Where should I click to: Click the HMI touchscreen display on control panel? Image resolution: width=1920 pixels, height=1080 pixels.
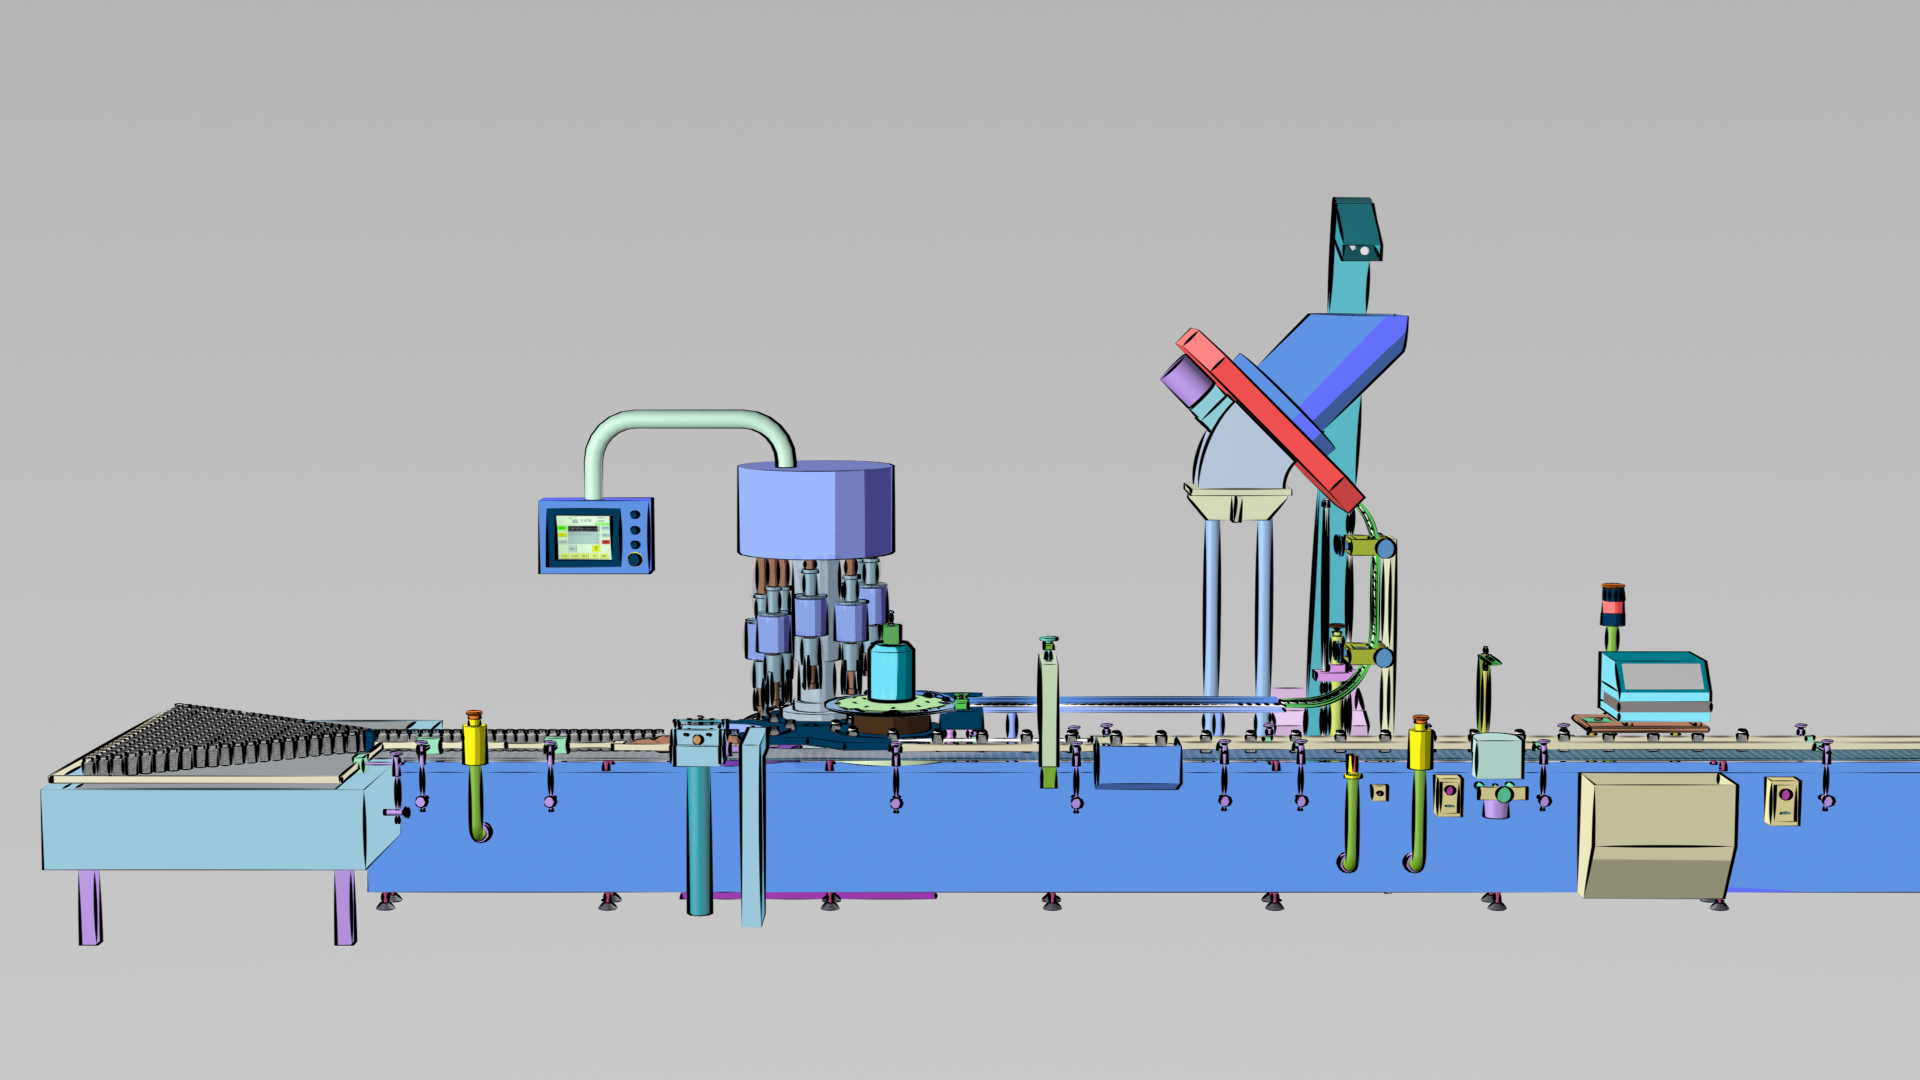click(x=583, y=537)
